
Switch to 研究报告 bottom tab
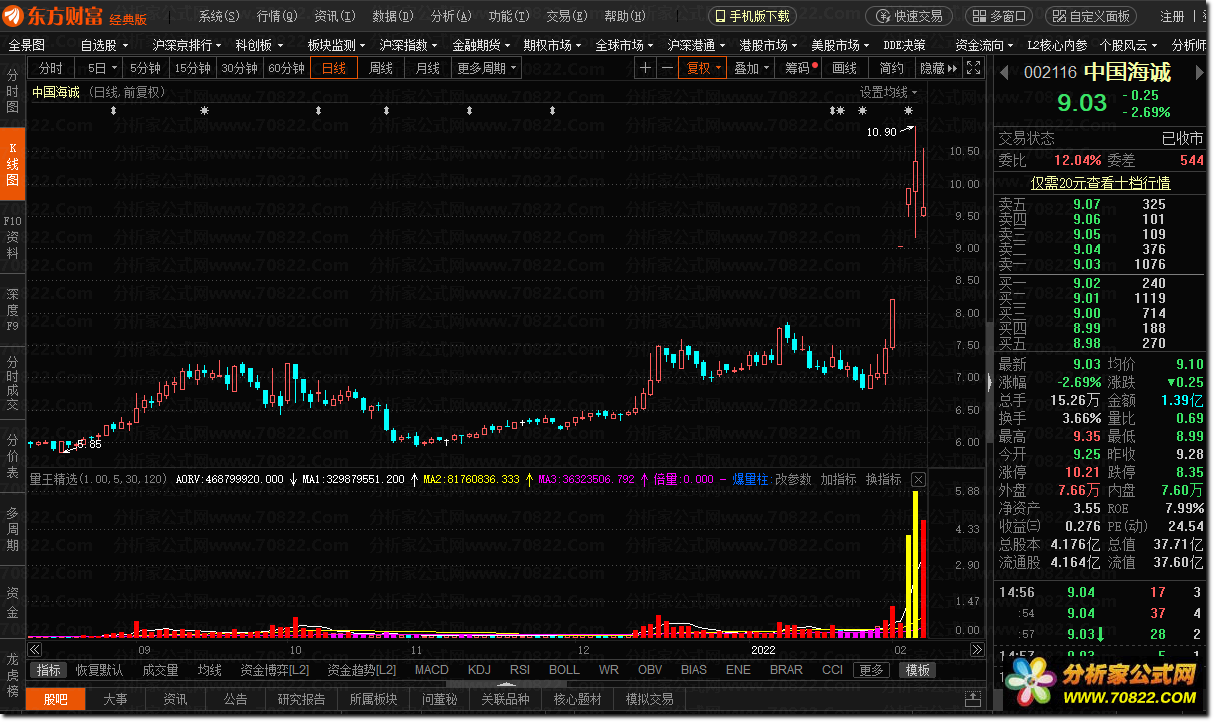tap(302, 699)
